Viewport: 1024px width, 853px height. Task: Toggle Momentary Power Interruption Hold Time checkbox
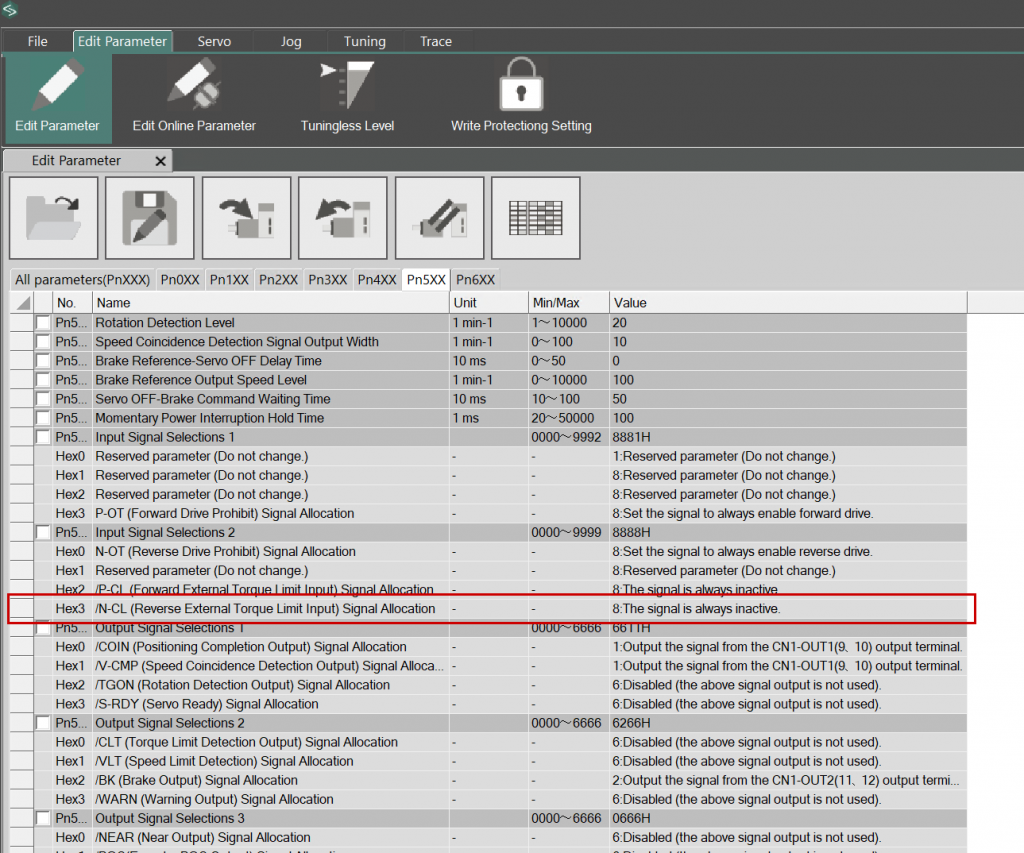pyautogui.click(x=43, y=418)
